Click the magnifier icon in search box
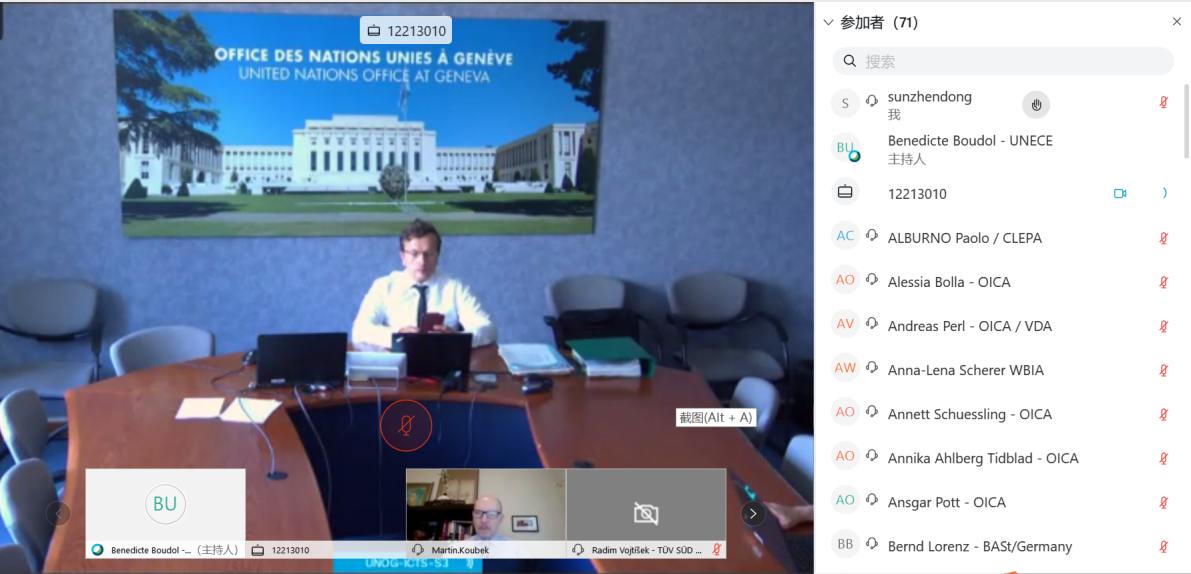This screenshot has height=574, width=1191. pos(850,61)
